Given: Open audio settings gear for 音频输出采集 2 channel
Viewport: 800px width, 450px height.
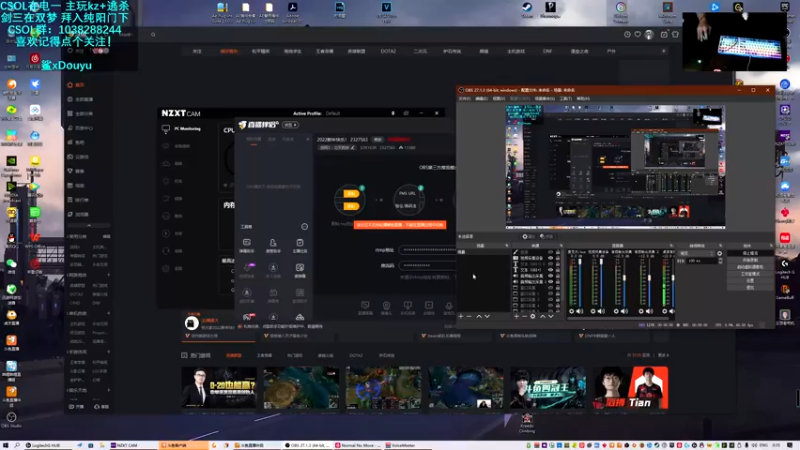Looking at the screenshot, I should pyautogui.click(x=641, y=311).
